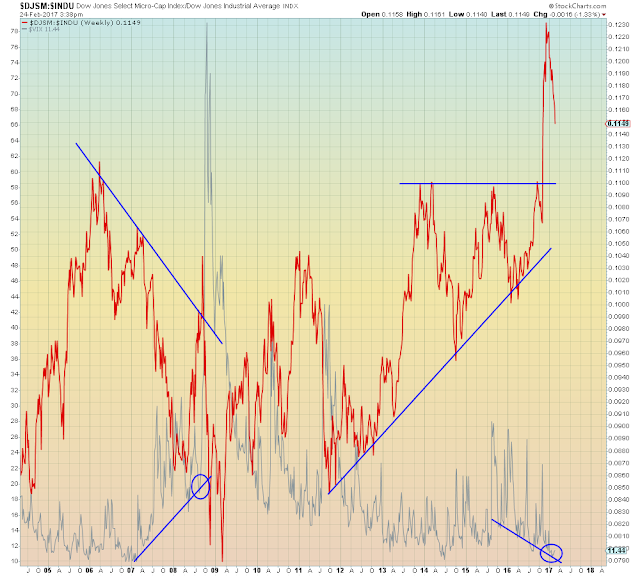Click the 11 year label on time axis
This screenshot has height=576, width=640.
[298, 571]
